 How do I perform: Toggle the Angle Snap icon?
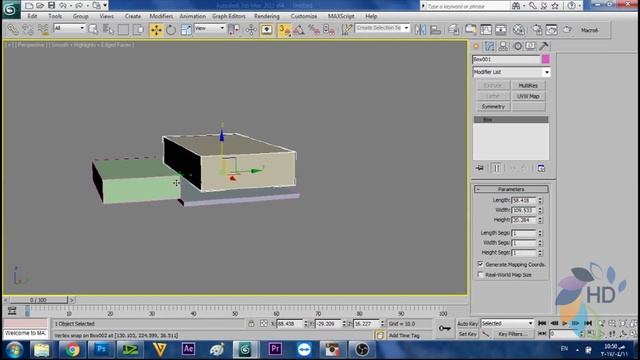coord(299,30)
